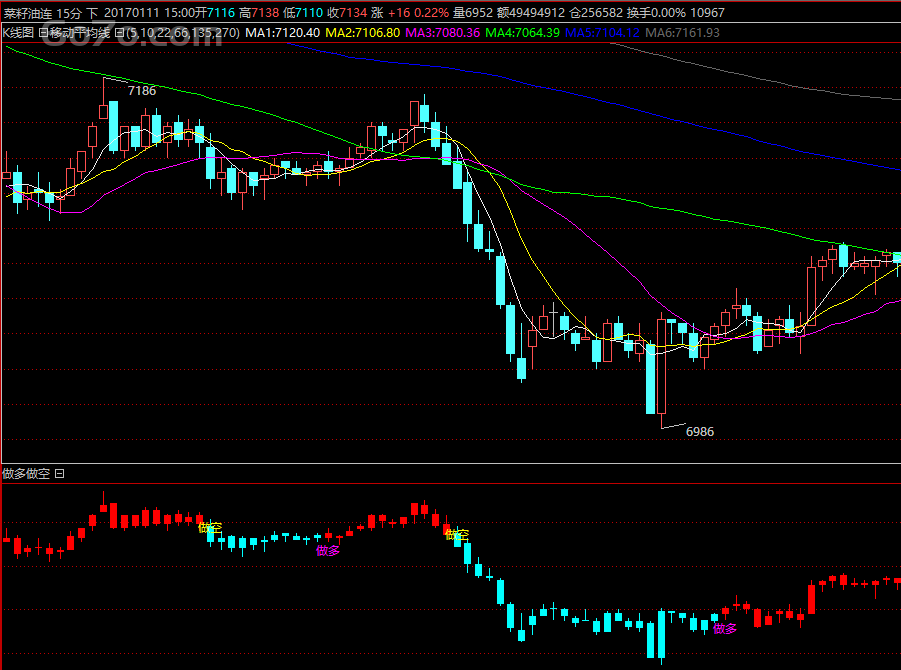Click the 7186 high price marker

pos(142,91)
